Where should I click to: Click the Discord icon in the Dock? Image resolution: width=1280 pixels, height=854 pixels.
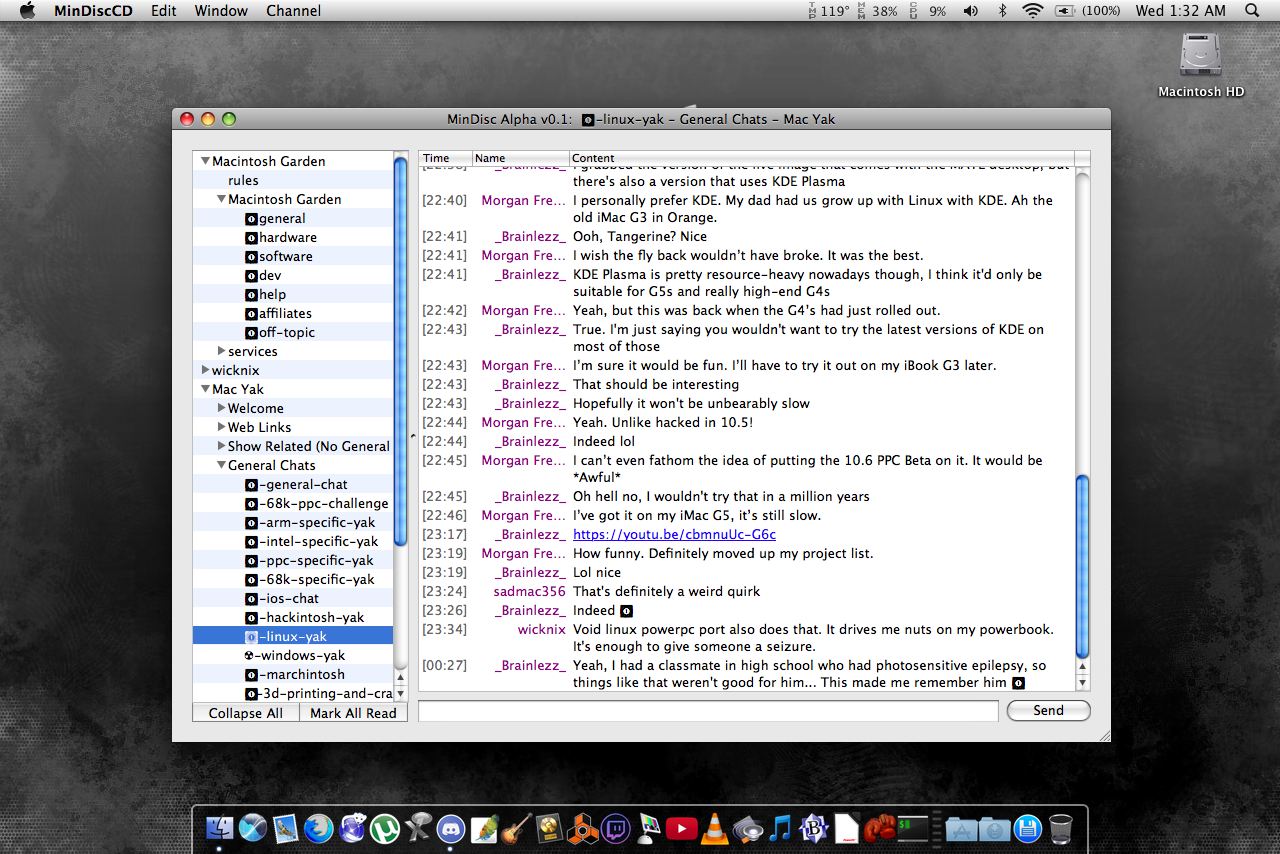pyautogui.click(x=451, y=828)
